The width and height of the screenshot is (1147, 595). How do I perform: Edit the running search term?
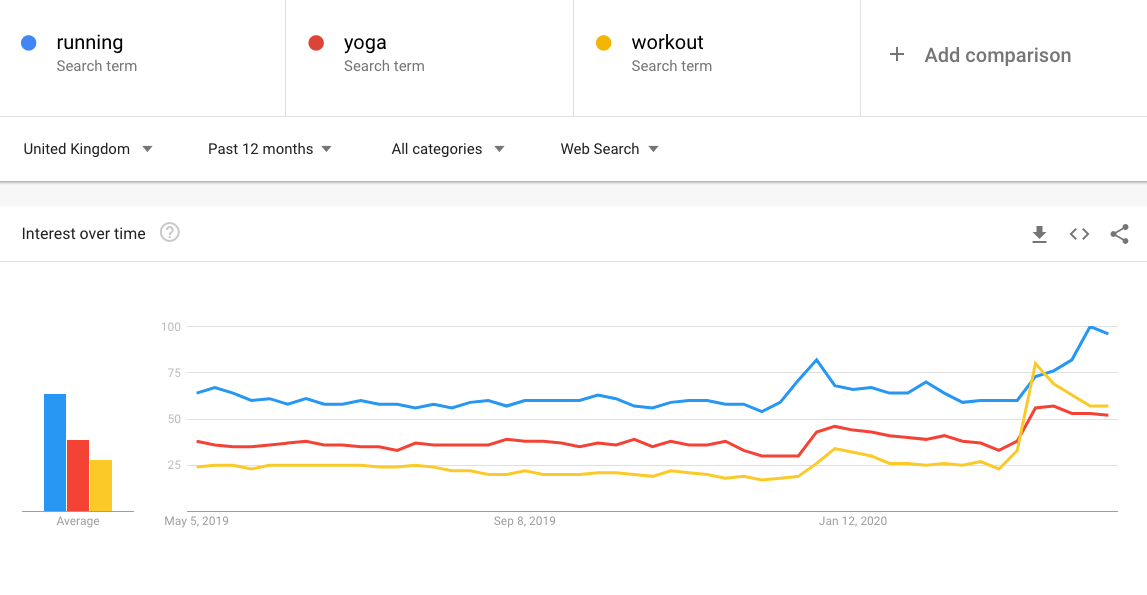click(x=90, y=43)
